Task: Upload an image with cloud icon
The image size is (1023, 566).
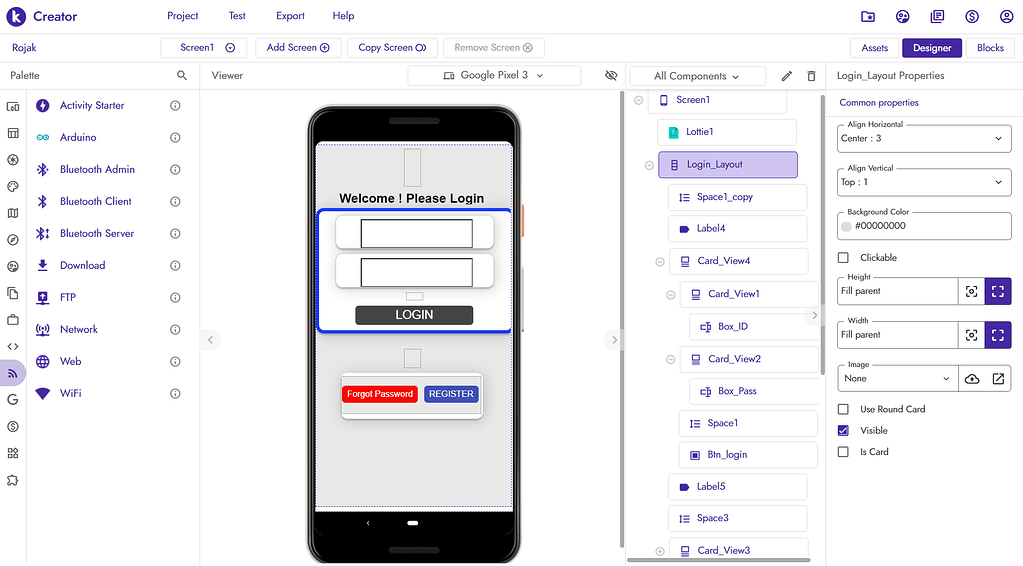Action: coord(971,379)
